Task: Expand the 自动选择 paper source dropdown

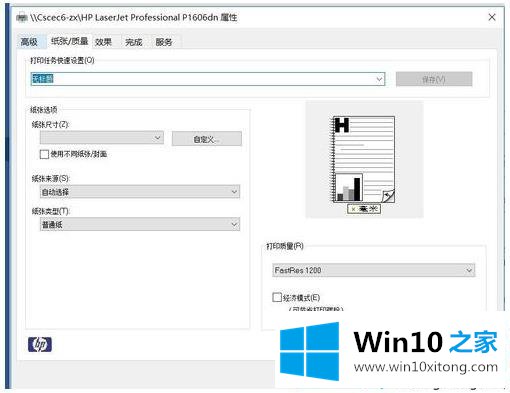Action: point(140,192)
